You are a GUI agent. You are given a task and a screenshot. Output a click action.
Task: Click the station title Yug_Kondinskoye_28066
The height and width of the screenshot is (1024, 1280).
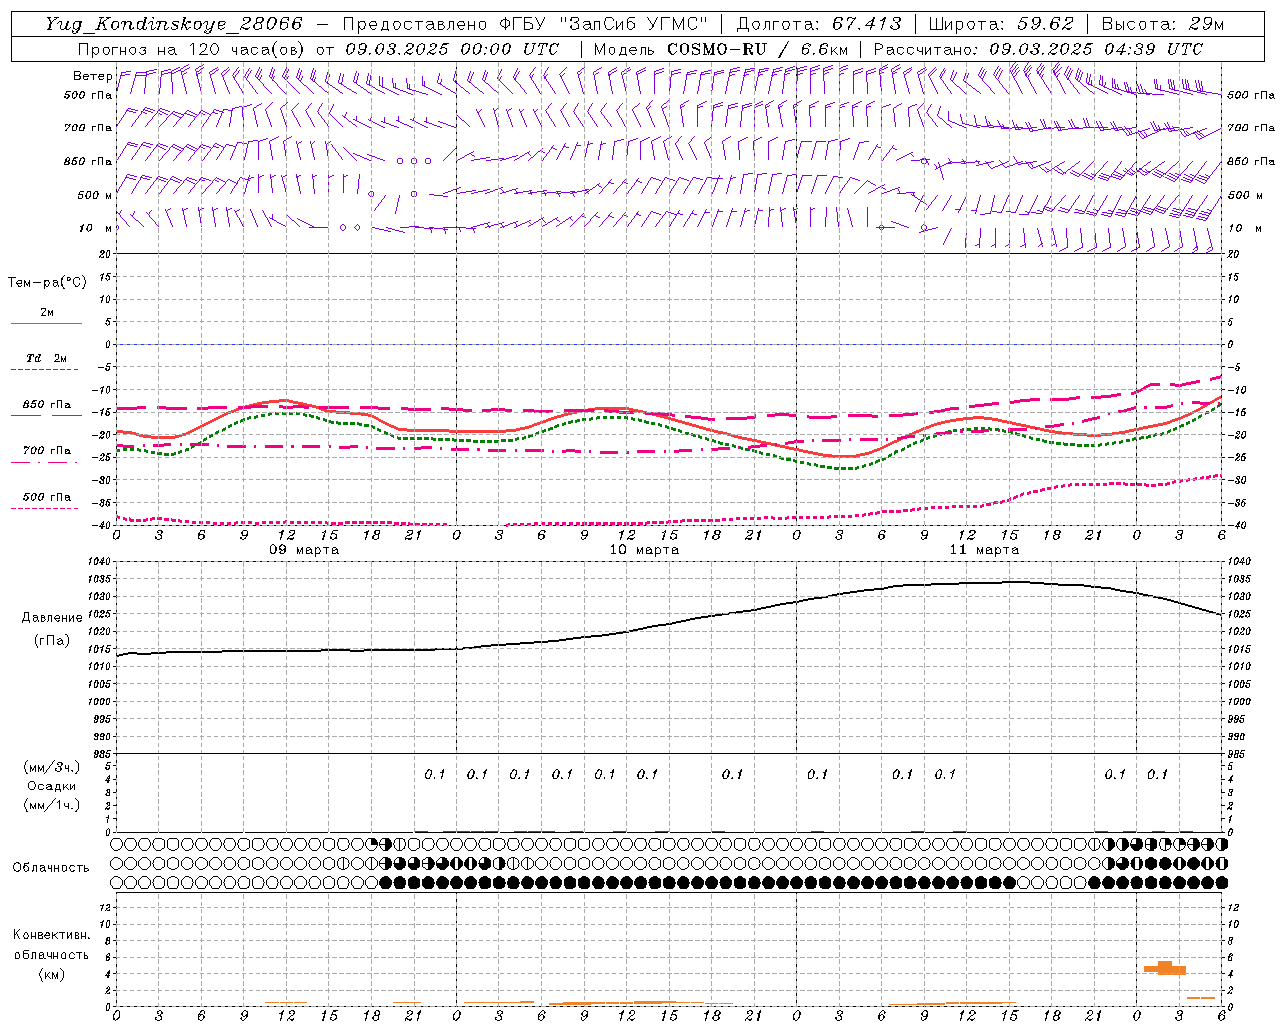174,24
